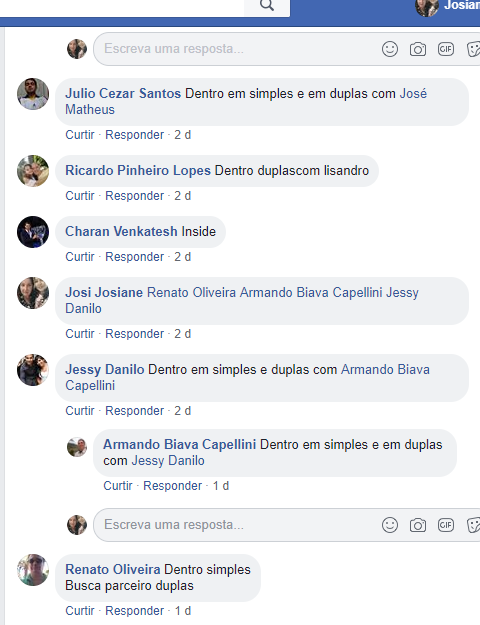The height and width of the screenshot is (625, 480).
Task: Open José Matheus tagged profile link
Action: pos(246,101)
